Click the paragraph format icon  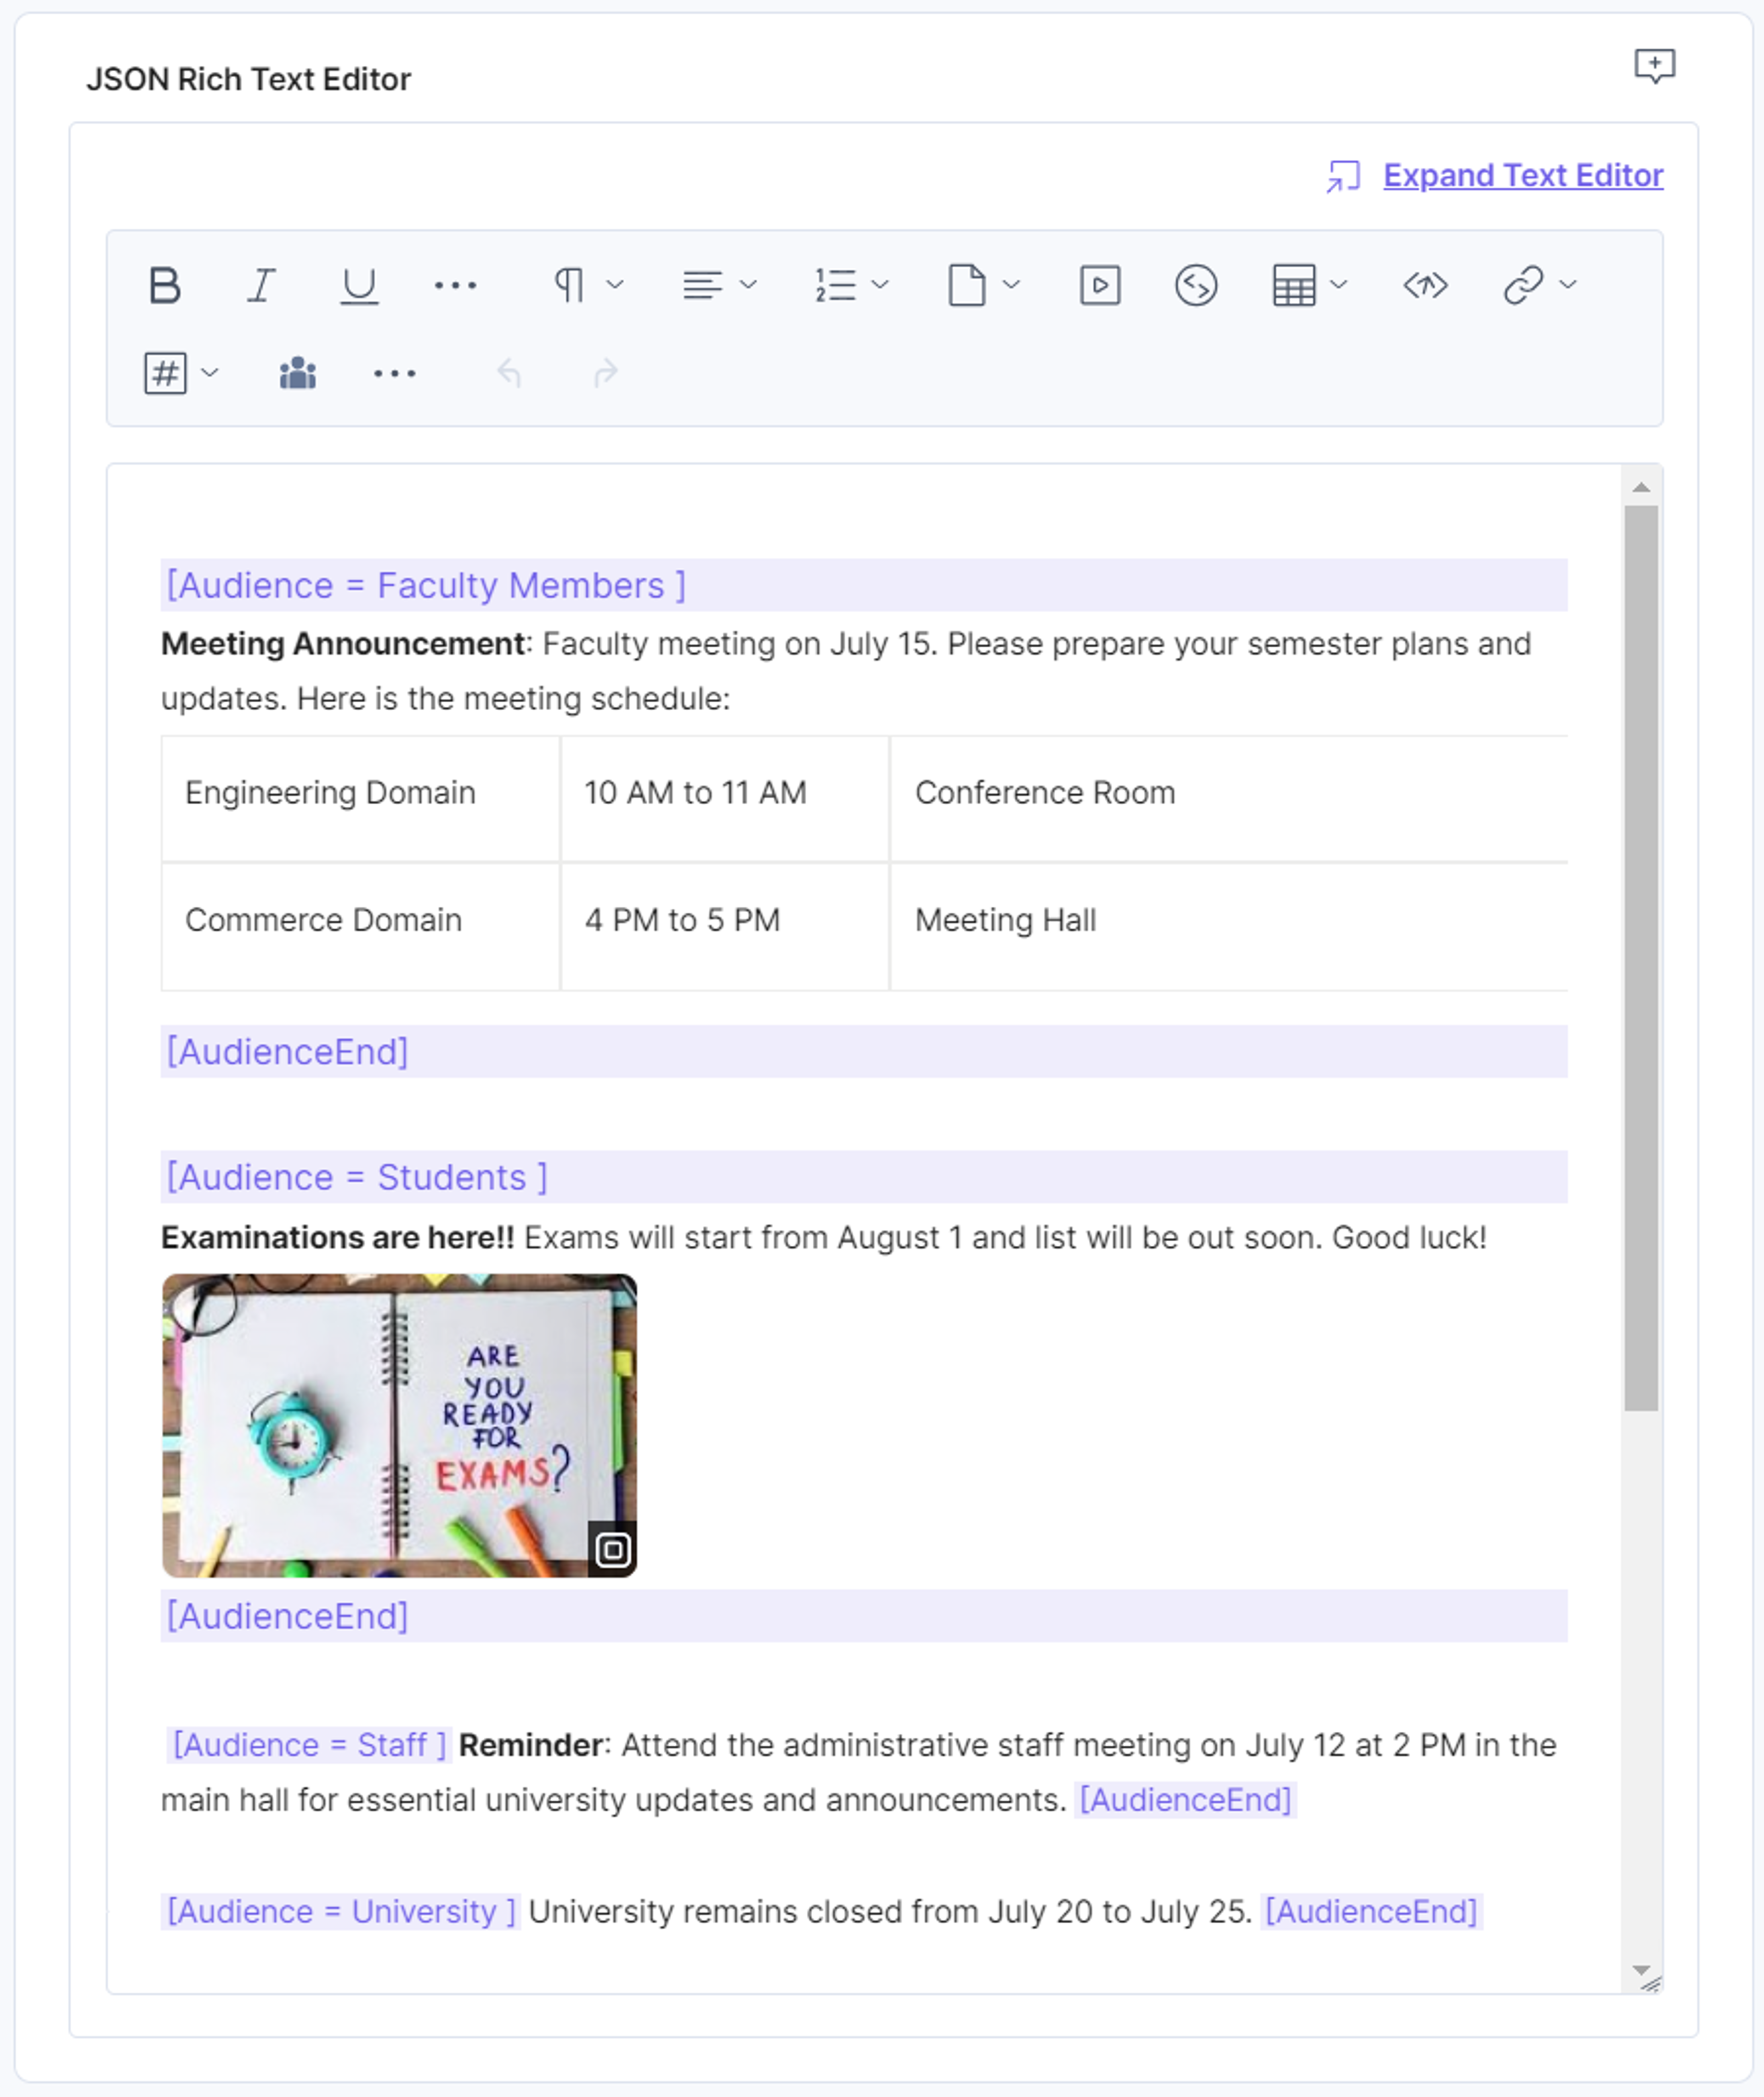pyautogui.click(x=569, y=285)
